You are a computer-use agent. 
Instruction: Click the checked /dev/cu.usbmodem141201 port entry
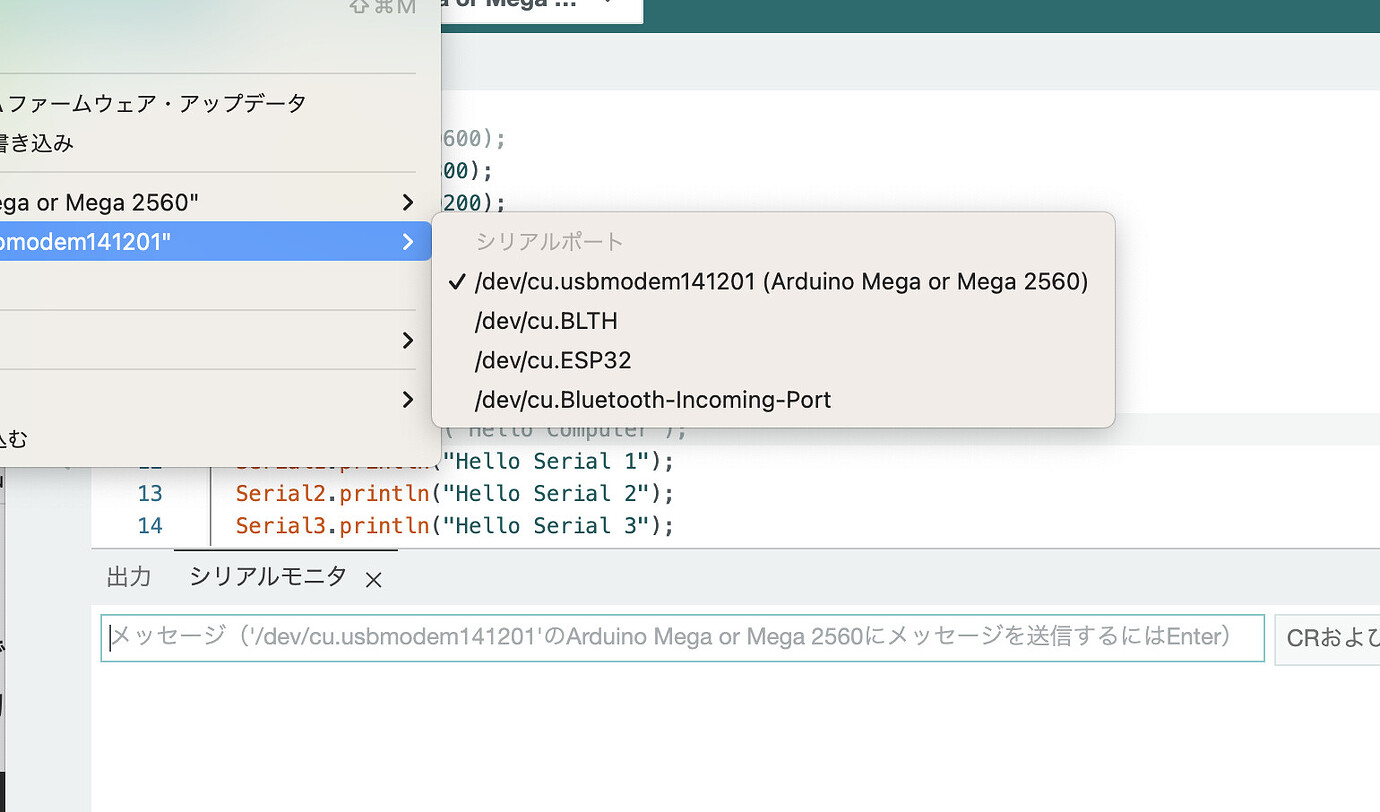coord(780,281)
